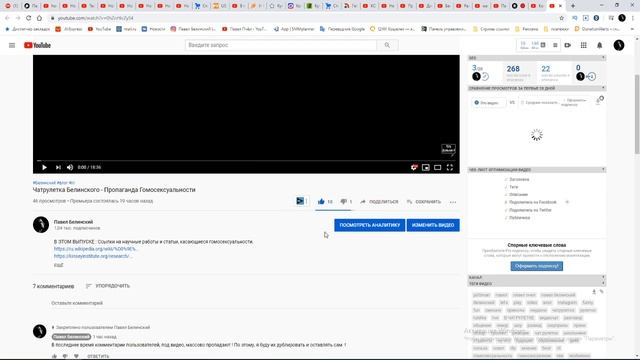
Task: Open the YouTube apps grid
Action: pos(584,45)
